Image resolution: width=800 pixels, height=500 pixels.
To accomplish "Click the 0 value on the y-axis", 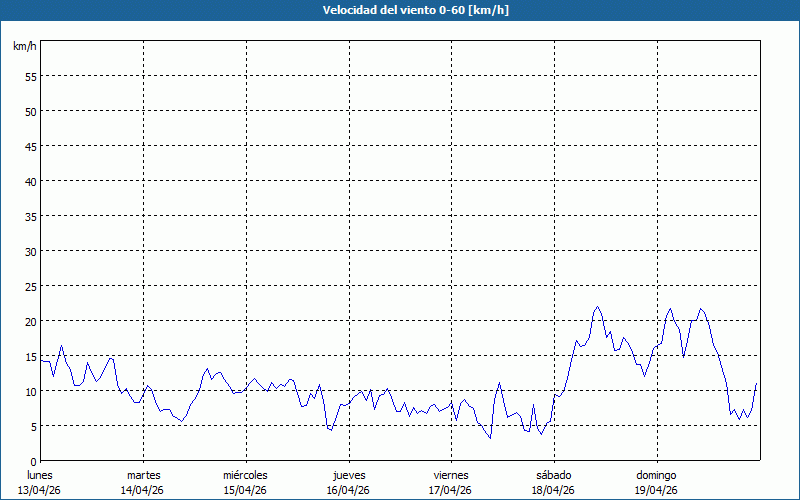I will point(33,461).
